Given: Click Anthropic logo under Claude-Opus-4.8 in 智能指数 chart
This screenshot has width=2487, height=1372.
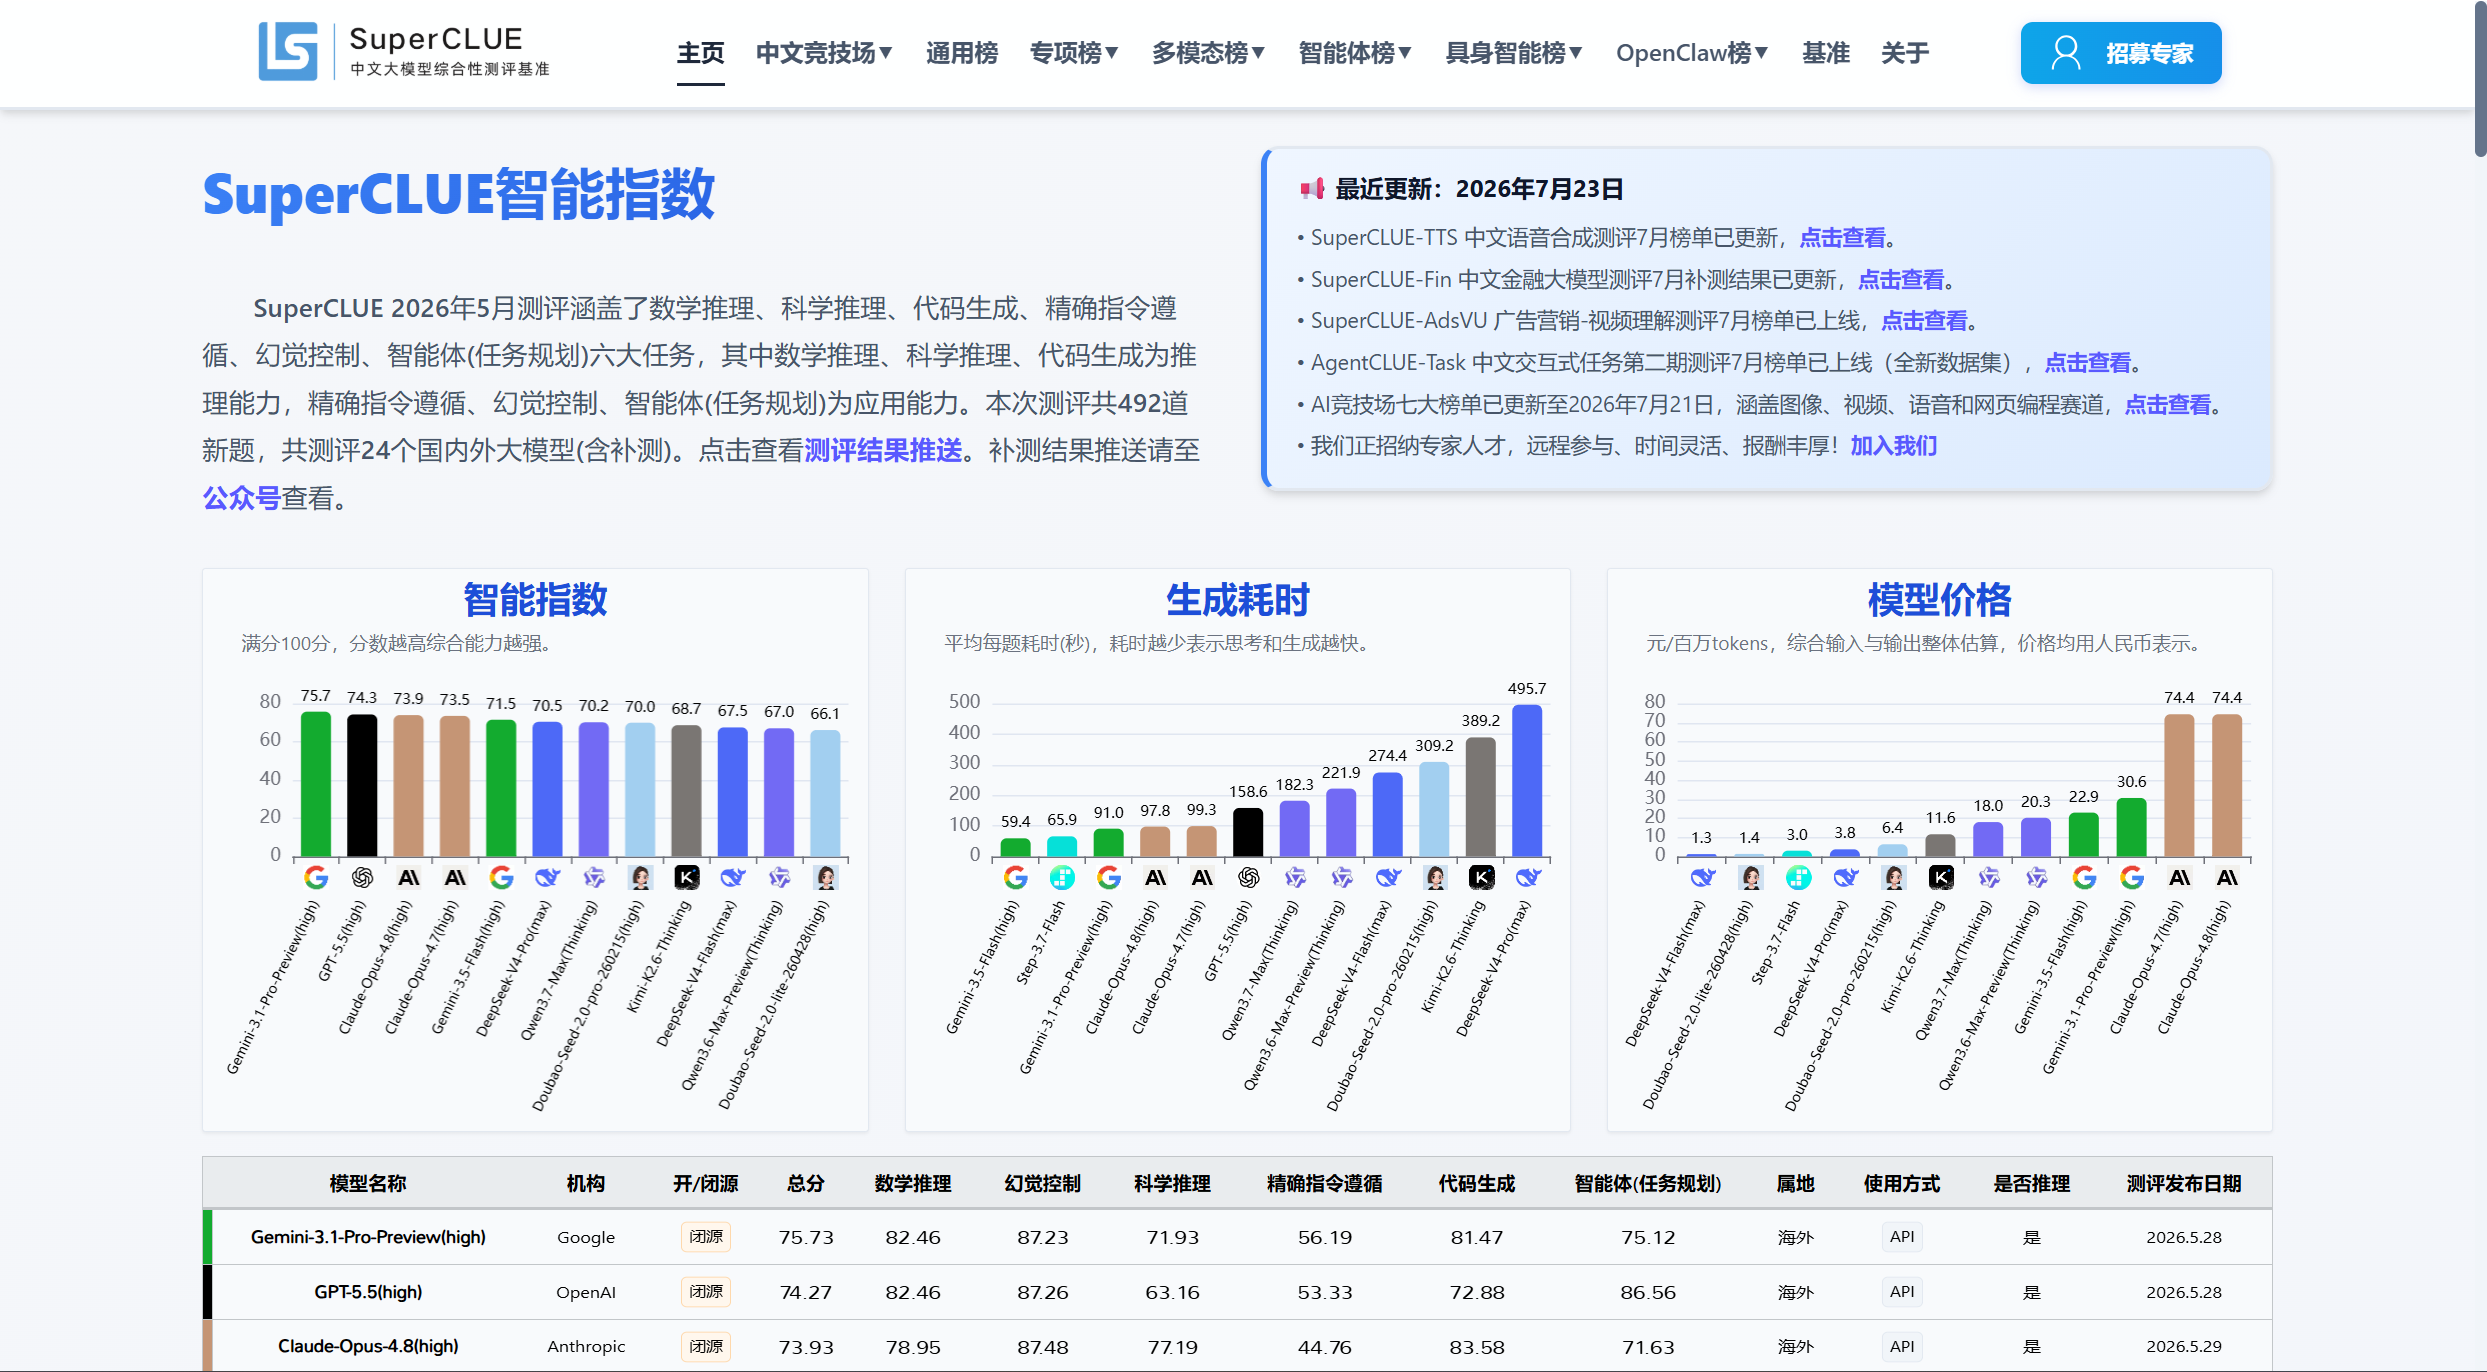Looking at the screenshot, I should coord(409,878).
